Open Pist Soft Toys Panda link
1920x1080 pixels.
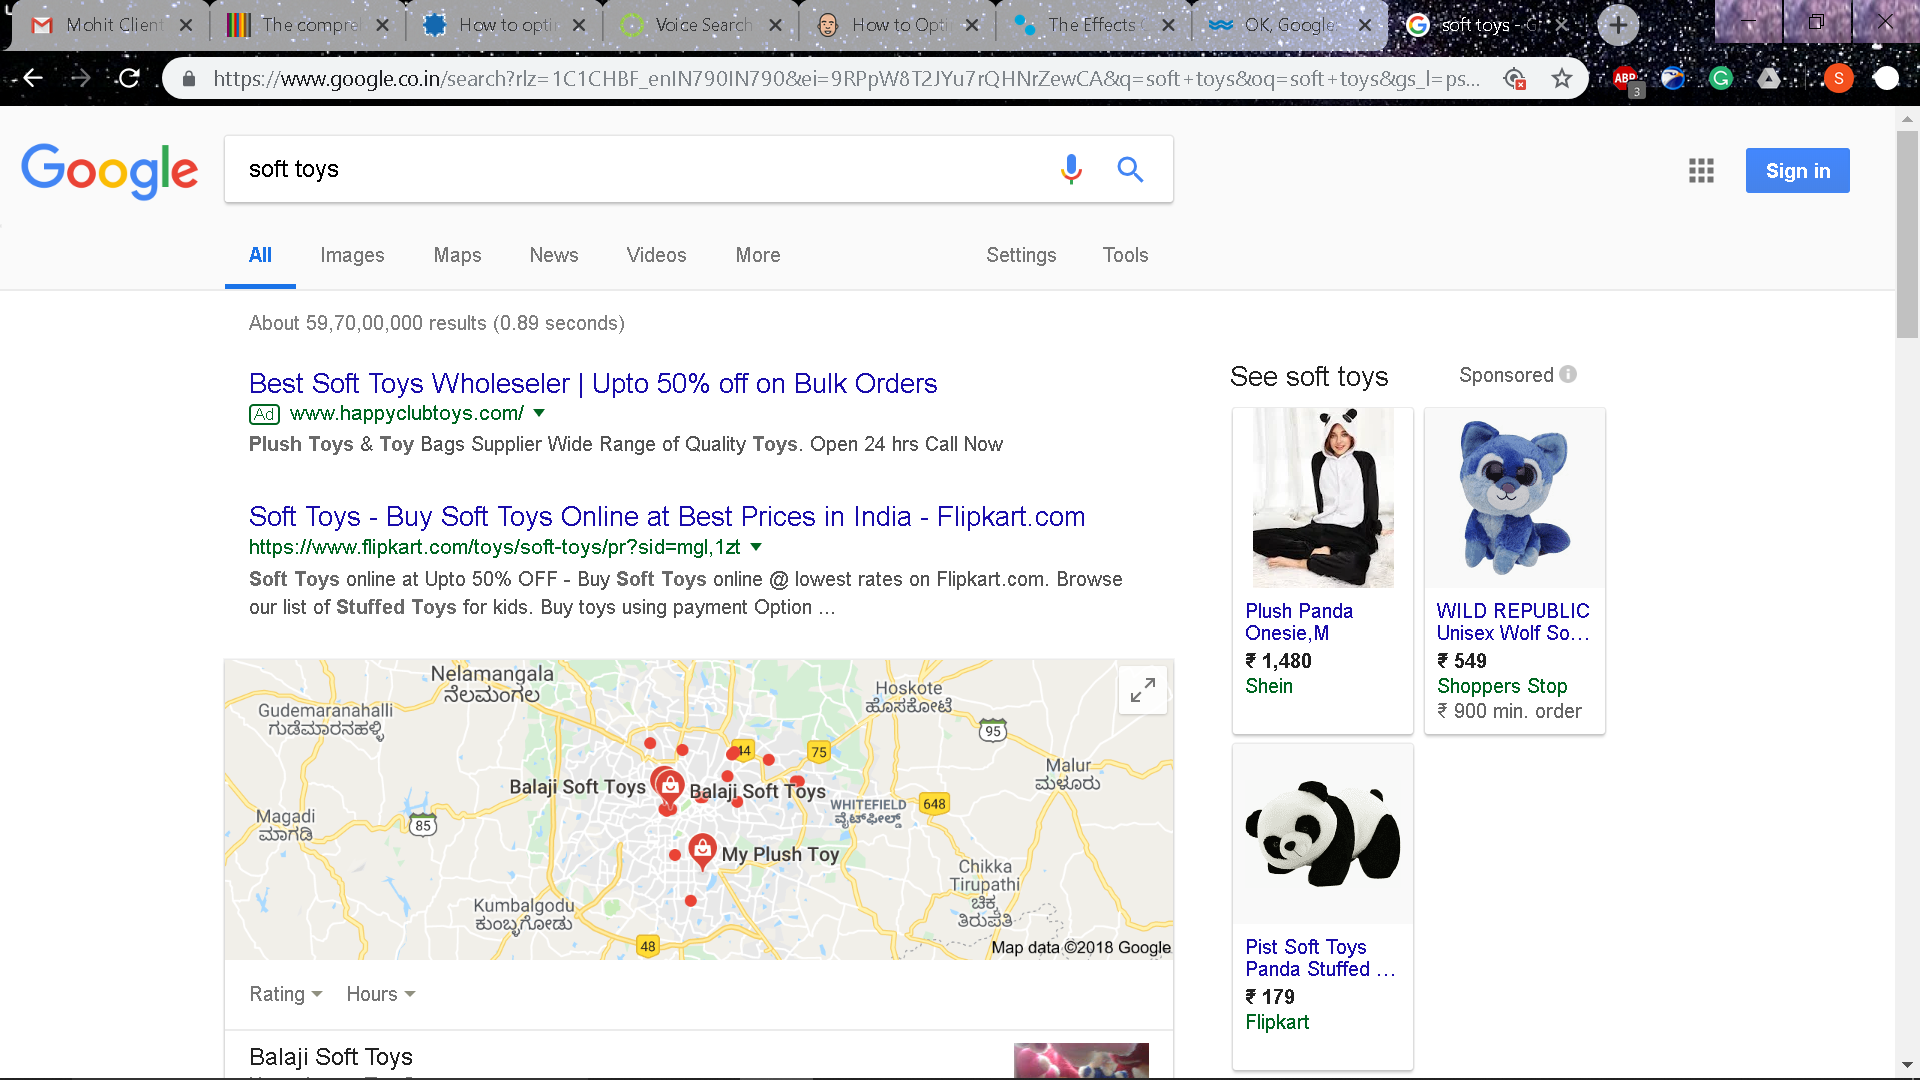[1319, 958]
